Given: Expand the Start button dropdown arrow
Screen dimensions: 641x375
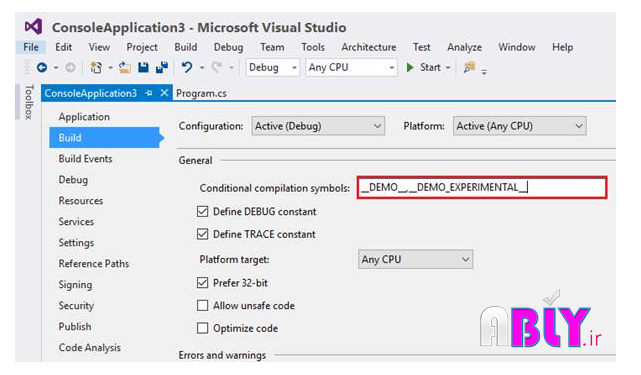Looking at the screenshot, I should pyautogui.click(x=448, y=68).
